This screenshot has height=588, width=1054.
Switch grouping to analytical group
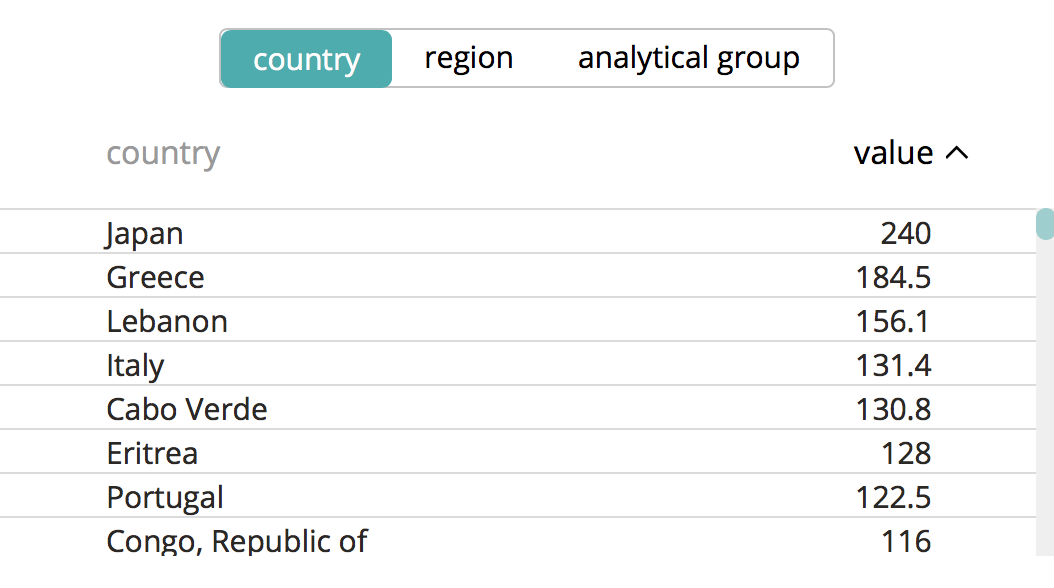click(688, 58)
